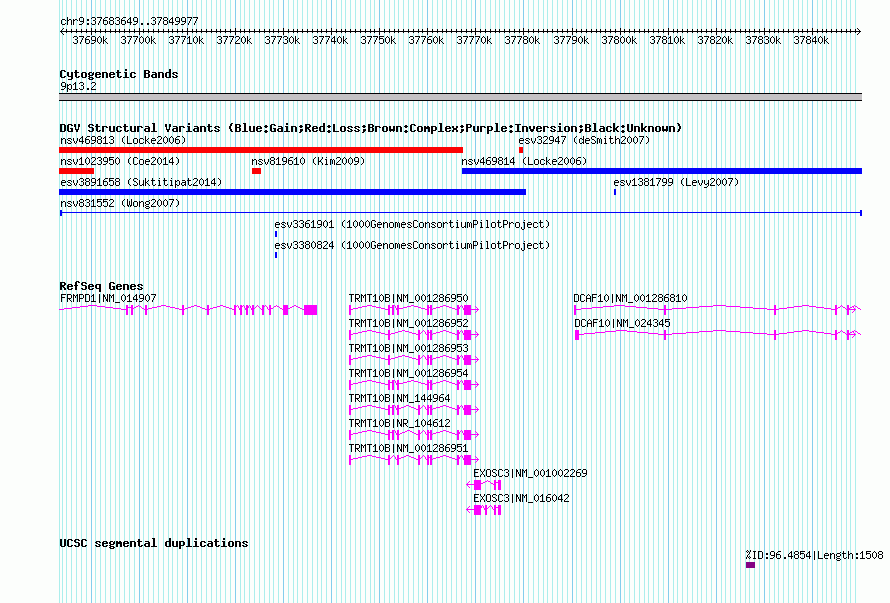Open TRMT10B|NM_001286953 transcript label
The width and height of the screenshot is (890, 603).
pos(408,348)
